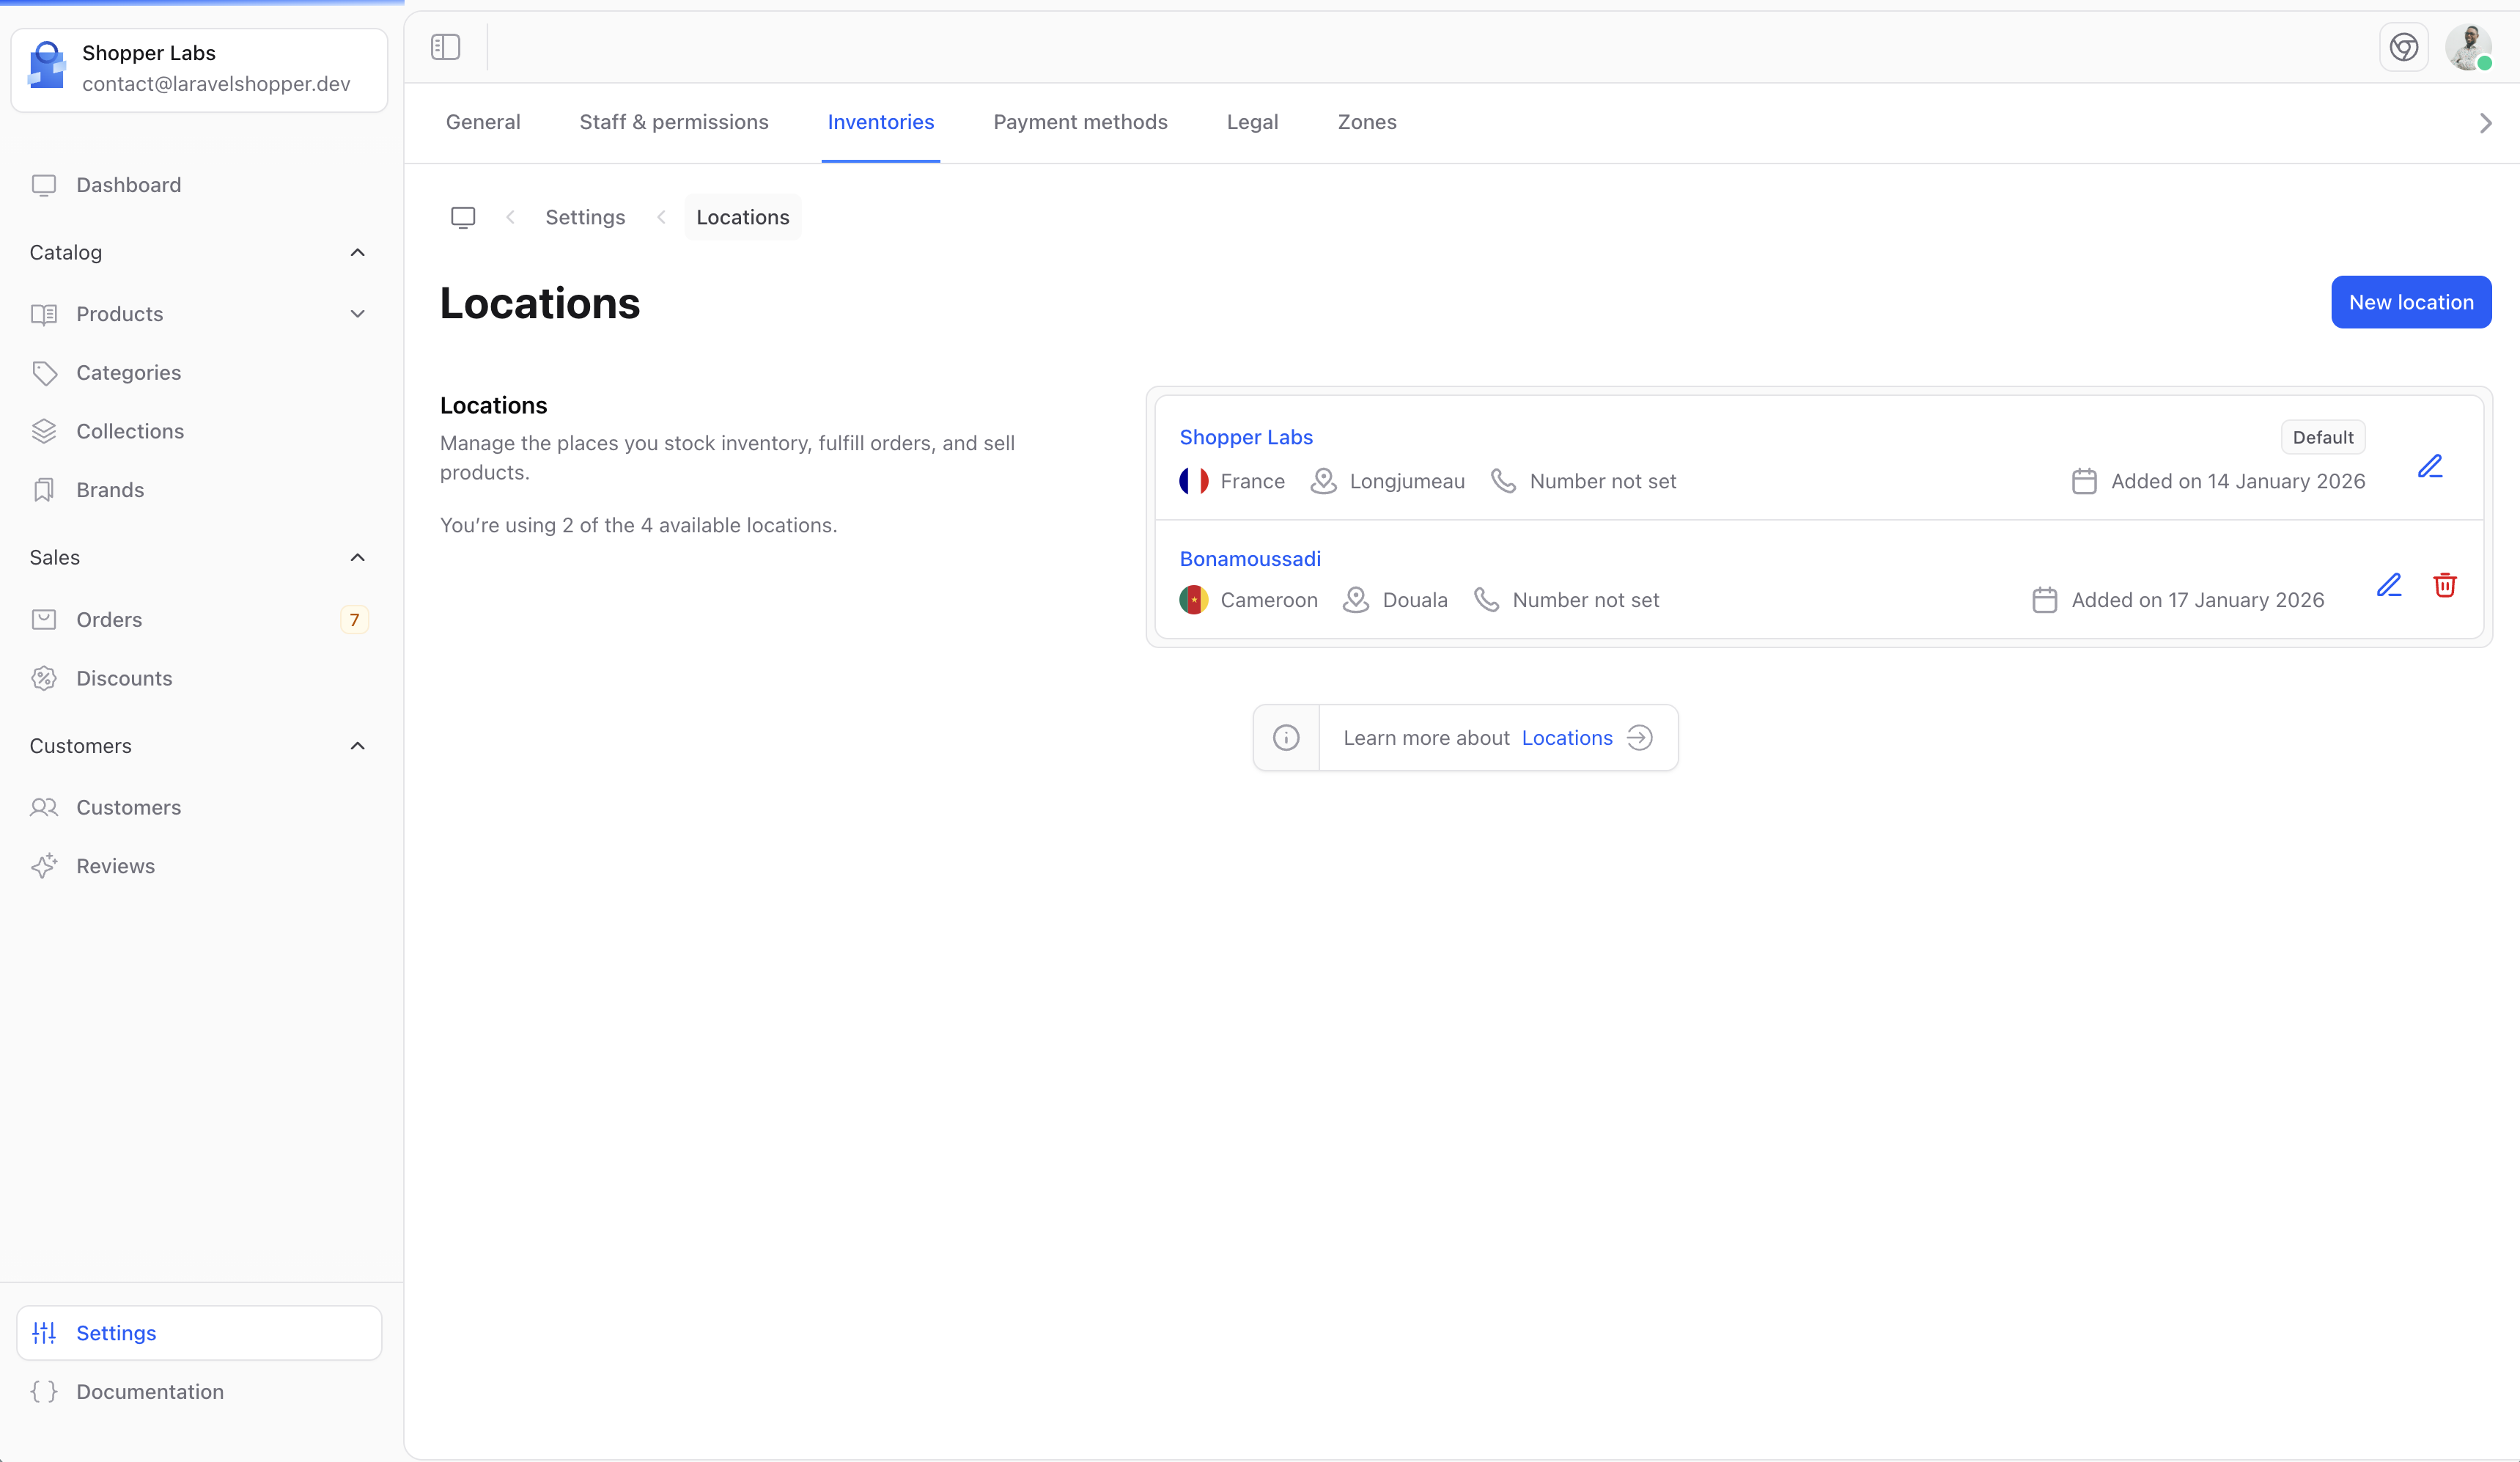
Task: Open the Bonamoussadi location name link
Action: point(1250,559)
